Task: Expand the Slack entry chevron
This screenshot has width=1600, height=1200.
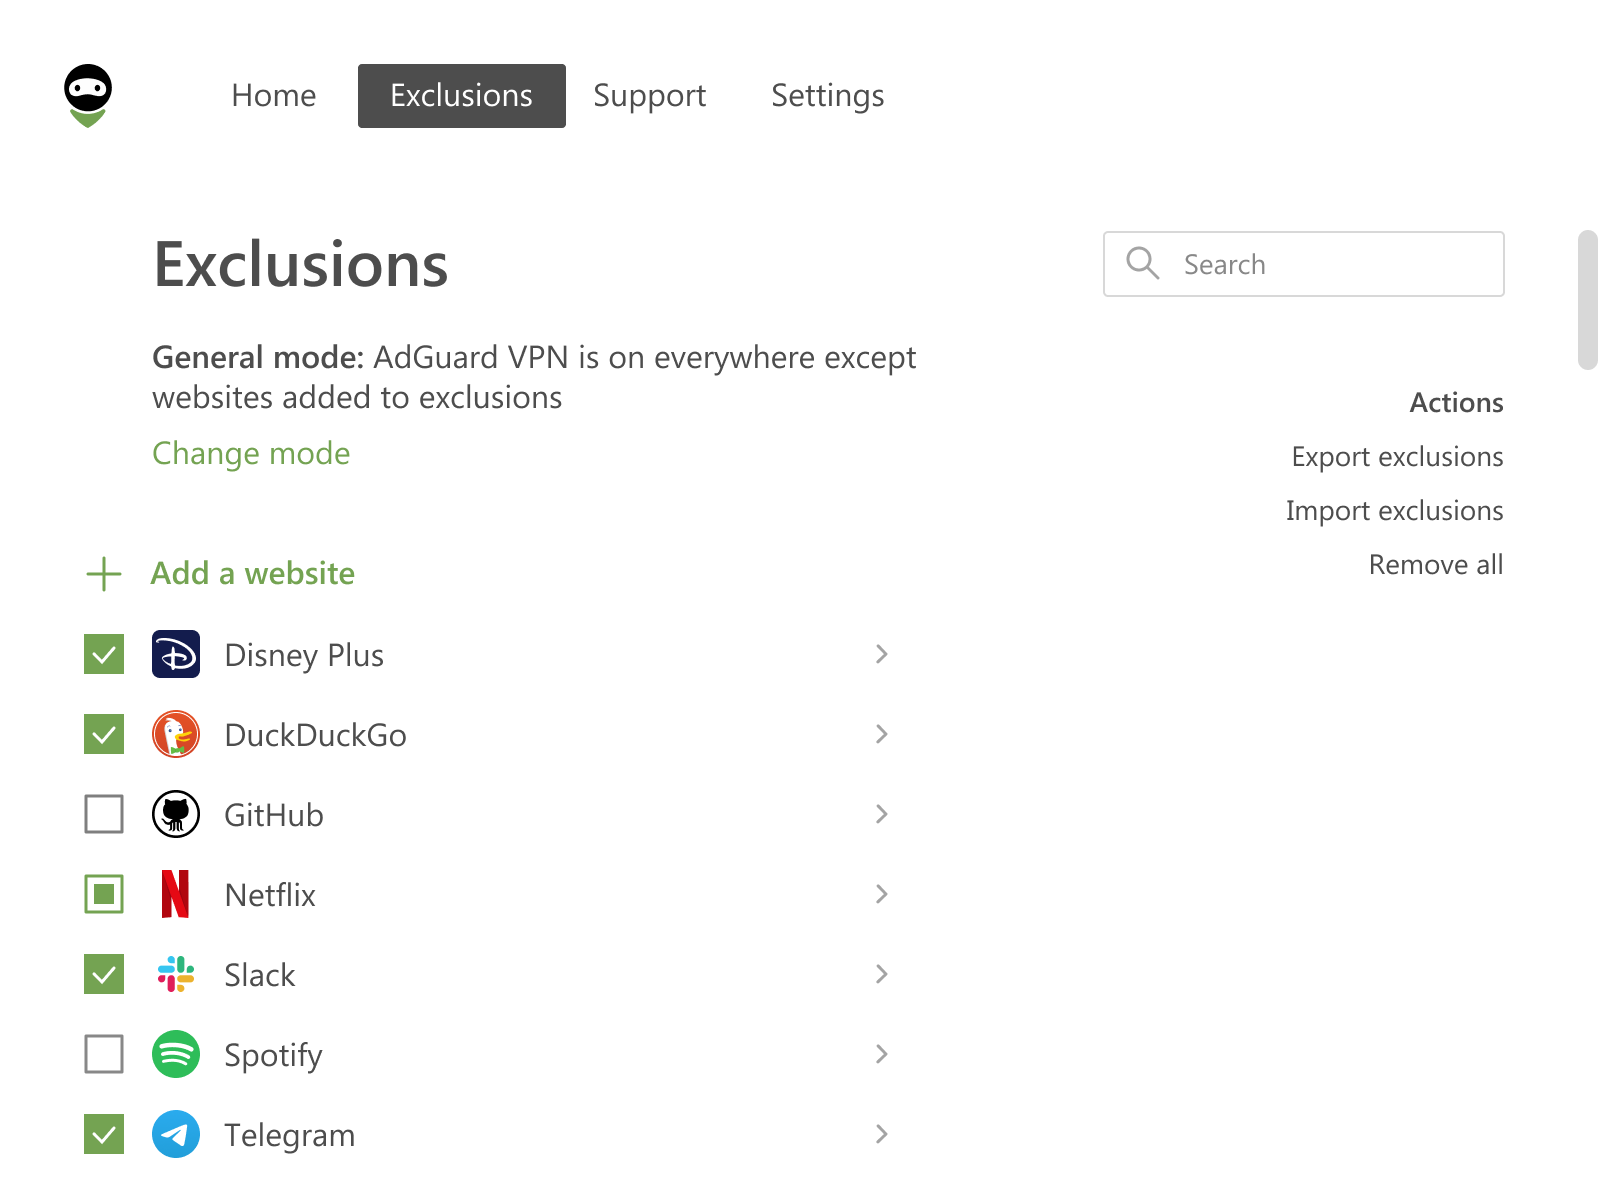Action: point(881,975)
